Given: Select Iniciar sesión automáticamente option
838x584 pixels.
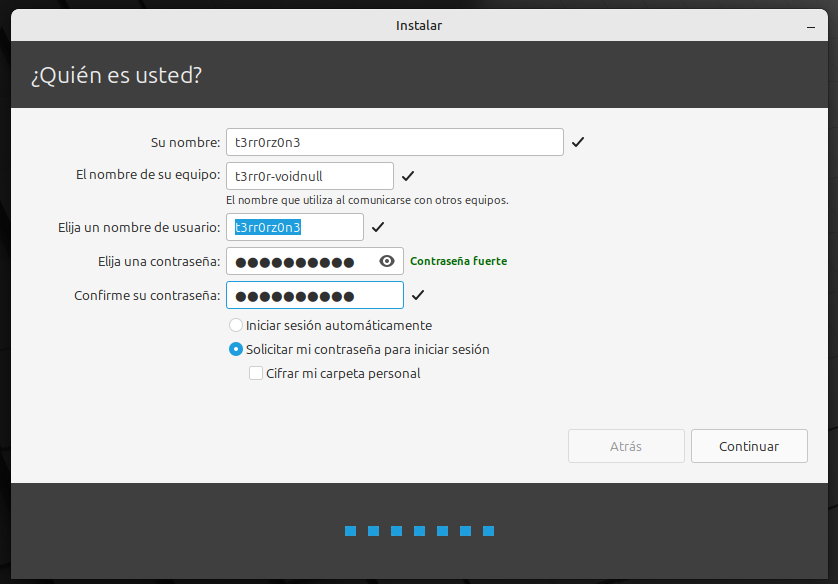Looking at the screenshot, I should click(236, 325).
